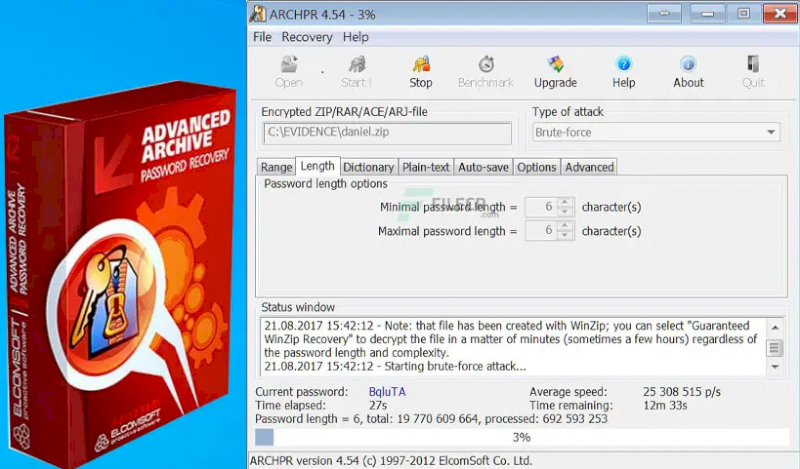Open the Advanced tab
This screenshot has height=469, width=800.
coord(589,167)
